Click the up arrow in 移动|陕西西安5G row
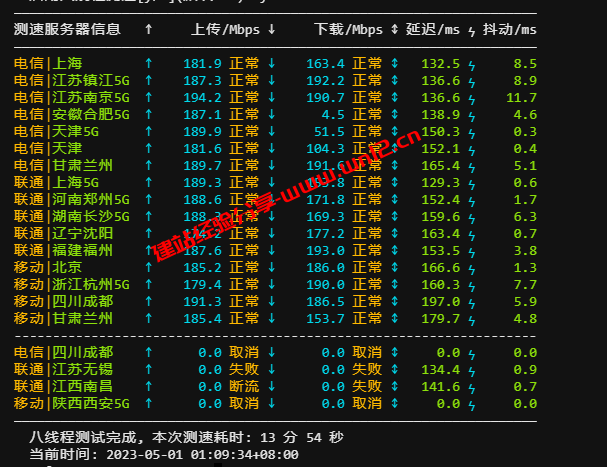This screenshot has height=467, width=607. coord(149,403)
